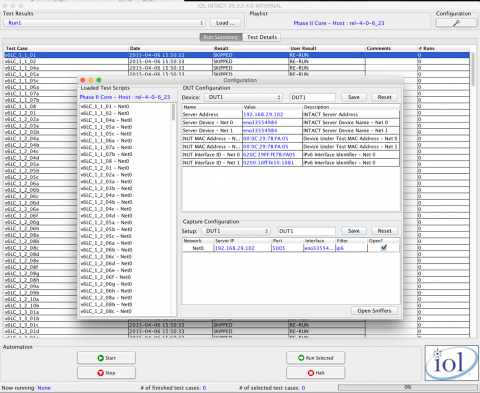
Task: Open Configuration with the wrench icon button
Action: click(456, 23)
